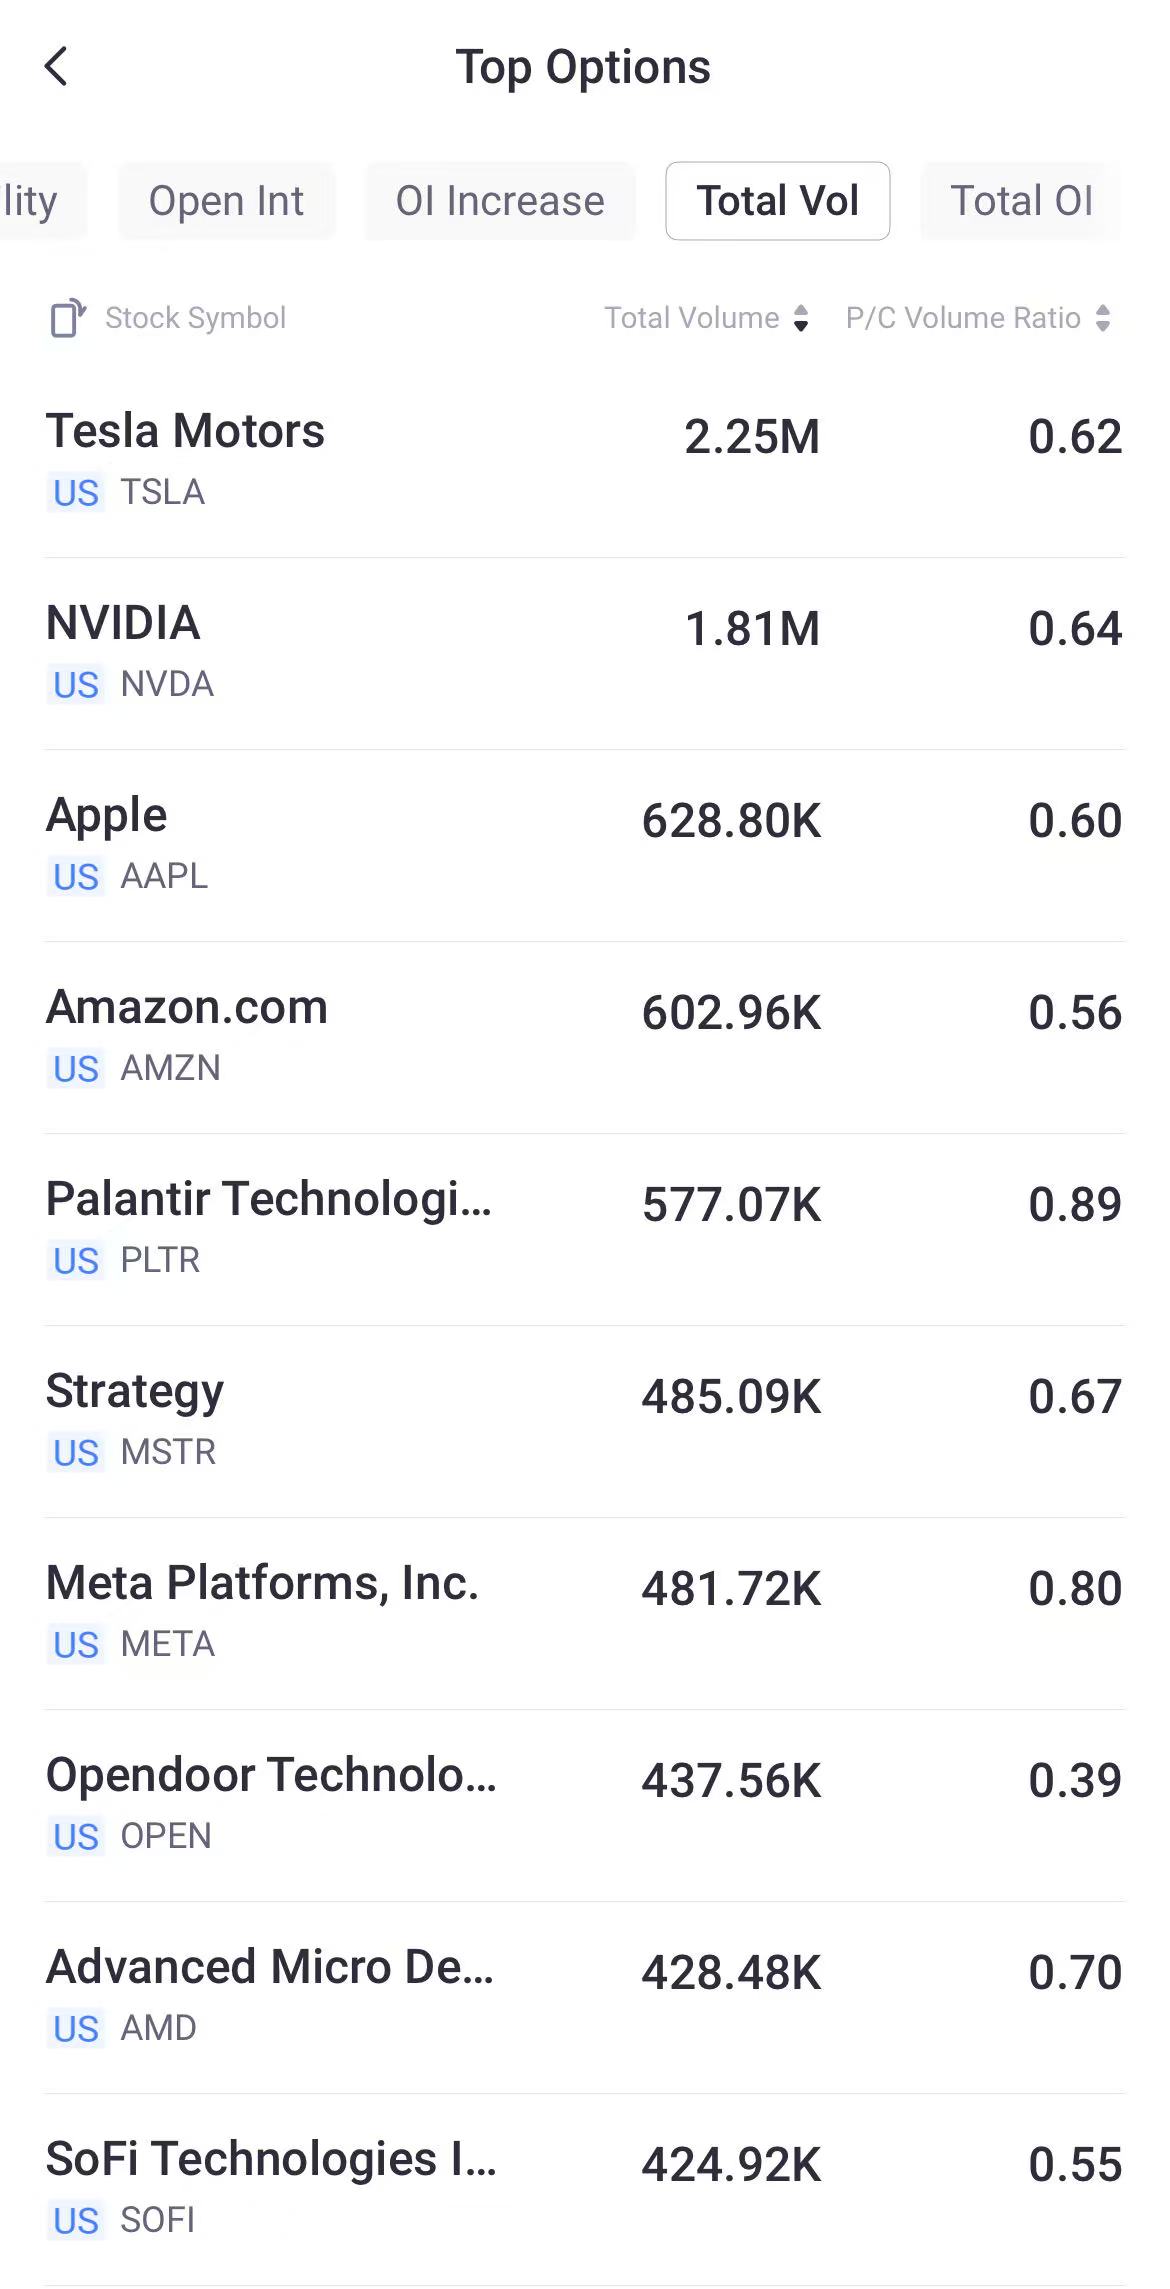Select Meta Platforms, Inc. row
Screen dimensions: 1170x2289
click(x=584, y=1612)
